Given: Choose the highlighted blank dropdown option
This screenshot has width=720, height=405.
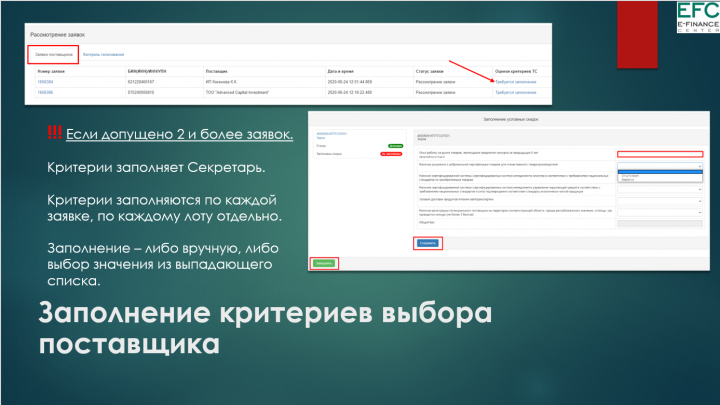Looking at the screenshot, I should coord(660,172).
